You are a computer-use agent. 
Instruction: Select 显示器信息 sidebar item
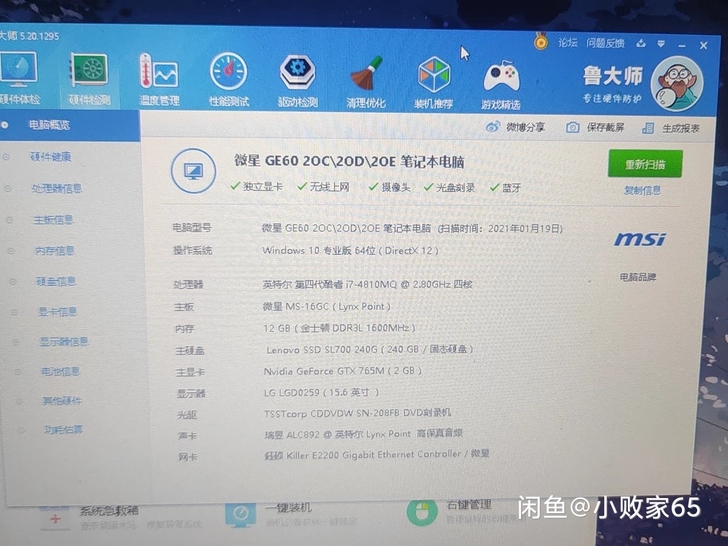[x=64, y=342]
